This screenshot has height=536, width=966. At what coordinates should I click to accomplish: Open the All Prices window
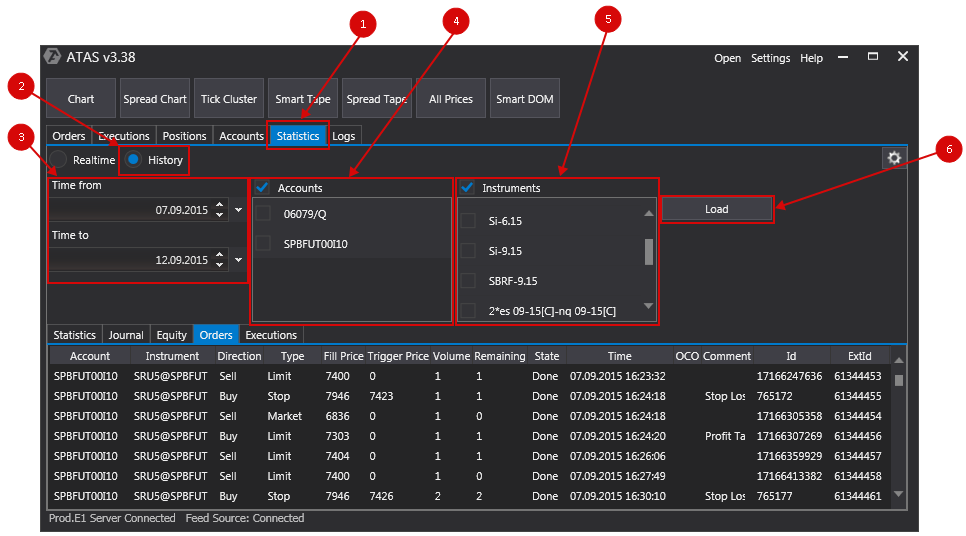[x=450, y=99]
